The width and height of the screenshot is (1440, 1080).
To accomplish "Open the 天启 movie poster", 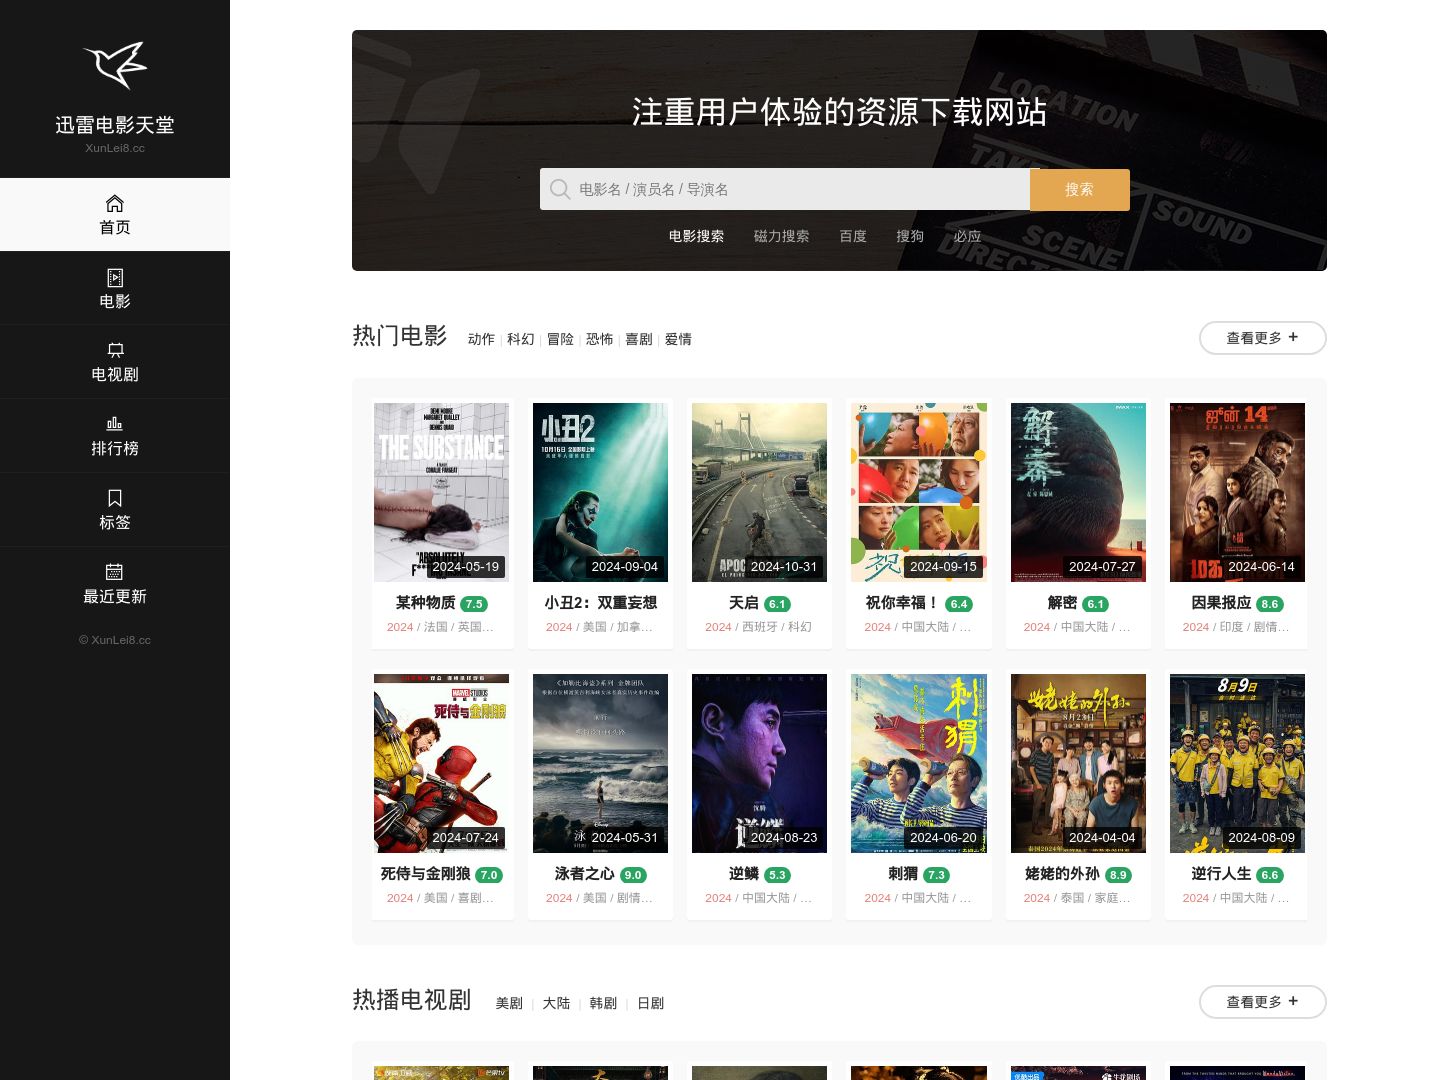I will [759, 492].
